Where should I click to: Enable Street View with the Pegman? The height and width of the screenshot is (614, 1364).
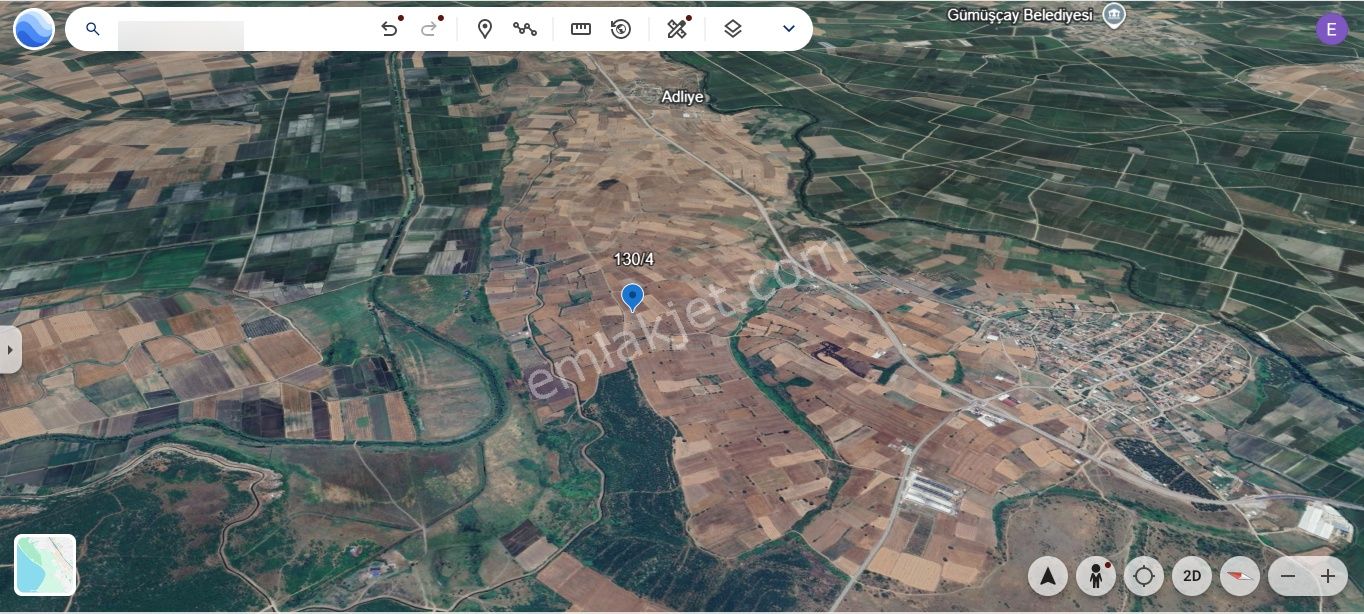coord(1096,576)
